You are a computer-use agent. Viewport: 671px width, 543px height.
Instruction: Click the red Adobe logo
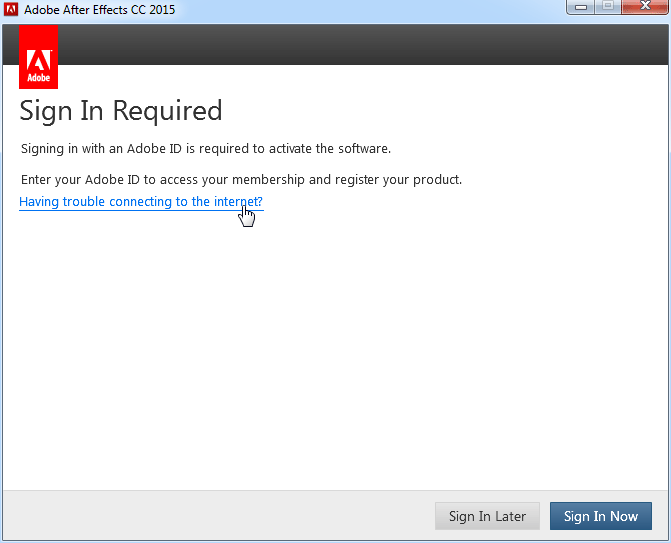[x=39, y=56]
